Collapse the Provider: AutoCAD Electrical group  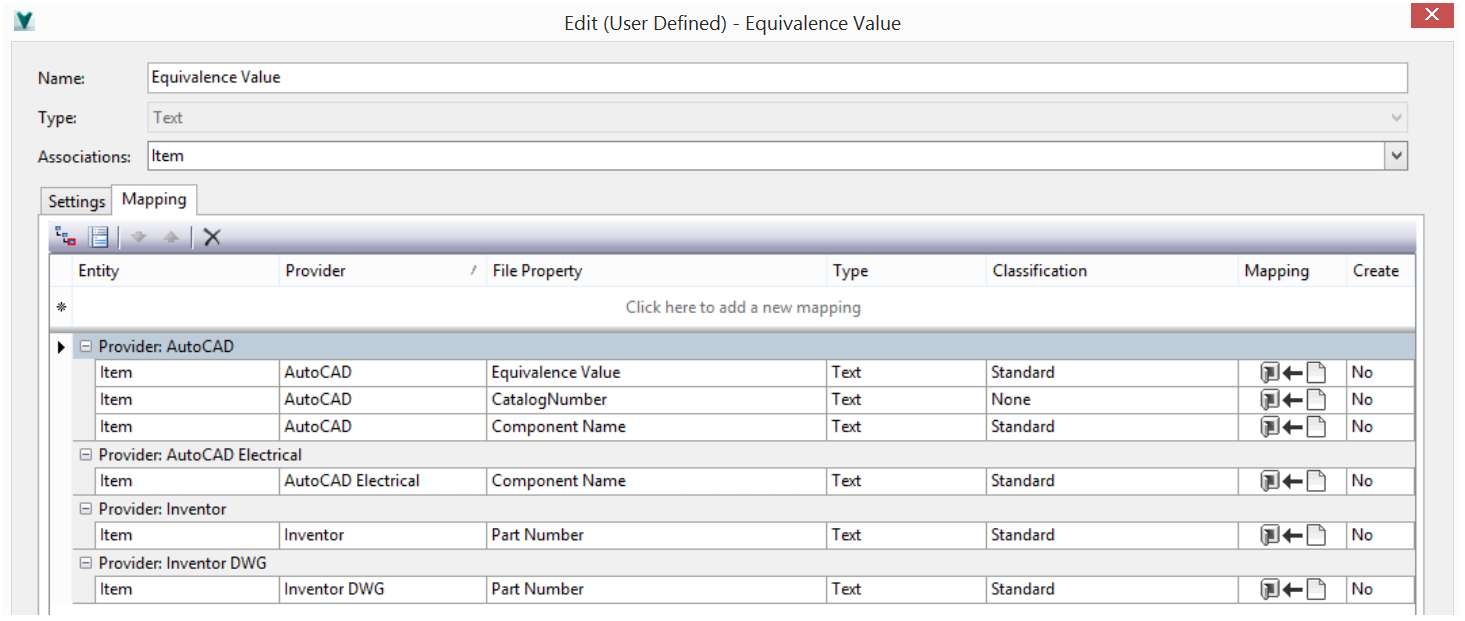pos(86,455)
